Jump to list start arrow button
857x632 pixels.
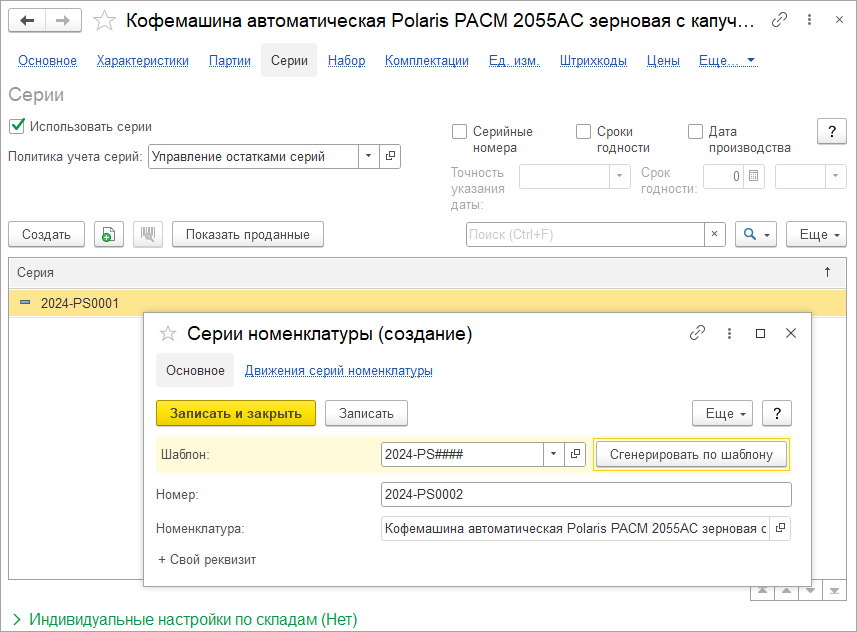coord(762,592)
